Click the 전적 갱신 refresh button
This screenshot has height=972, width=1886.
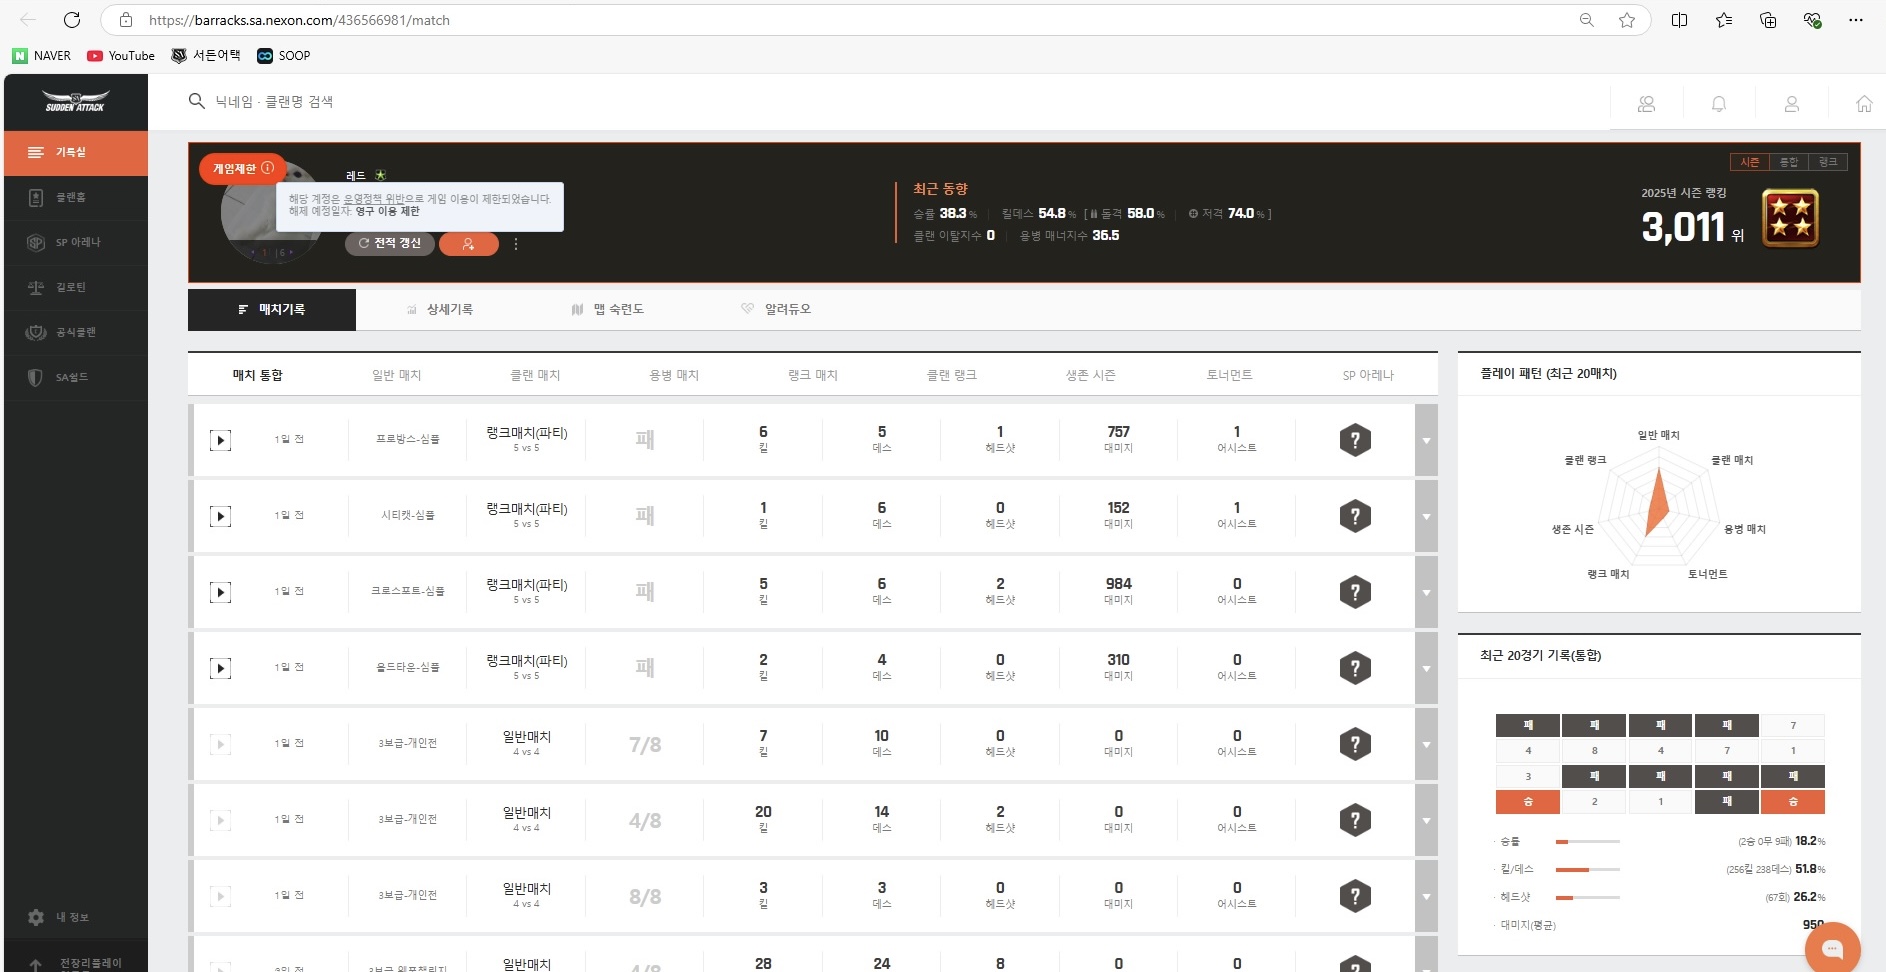click(390, 244)
